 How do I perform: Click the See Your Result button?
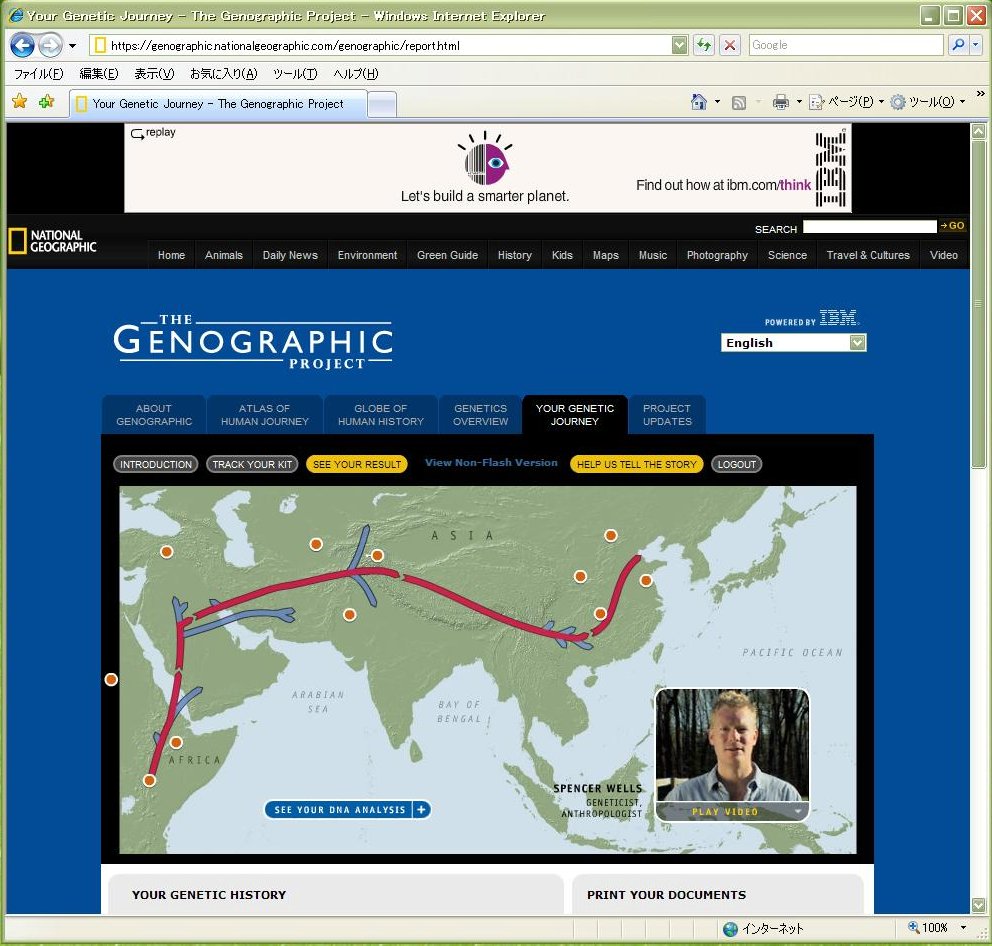pyautogui.click(x=357, y=464)
